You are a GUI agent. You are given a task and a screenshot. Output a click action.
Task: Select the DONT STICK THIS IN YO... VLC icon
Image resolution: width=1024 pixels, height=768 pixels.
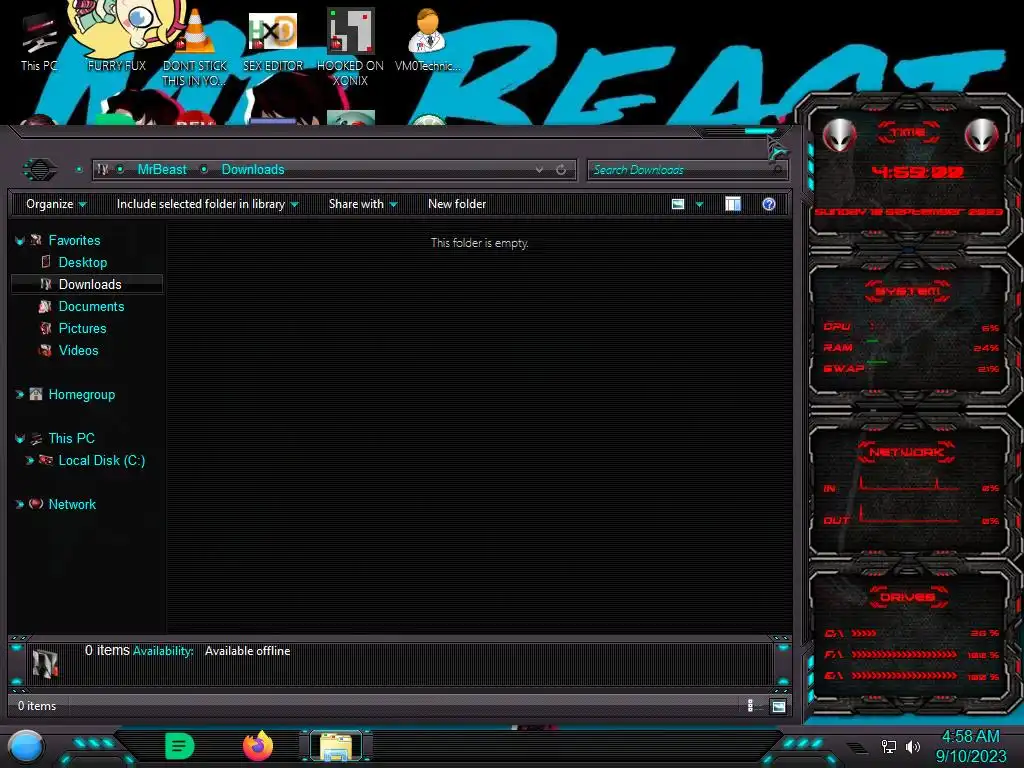[x=195, y=47]
